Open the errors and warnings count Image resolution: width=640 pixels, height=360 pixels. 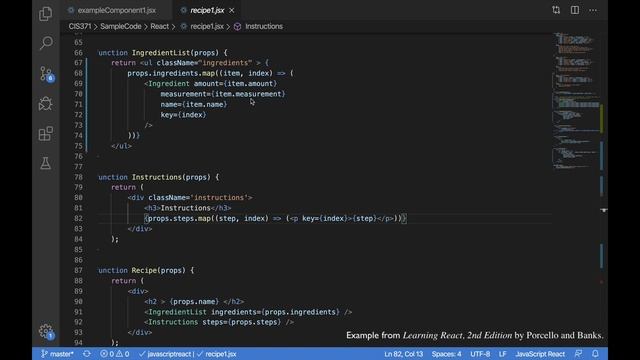(115, 354)
